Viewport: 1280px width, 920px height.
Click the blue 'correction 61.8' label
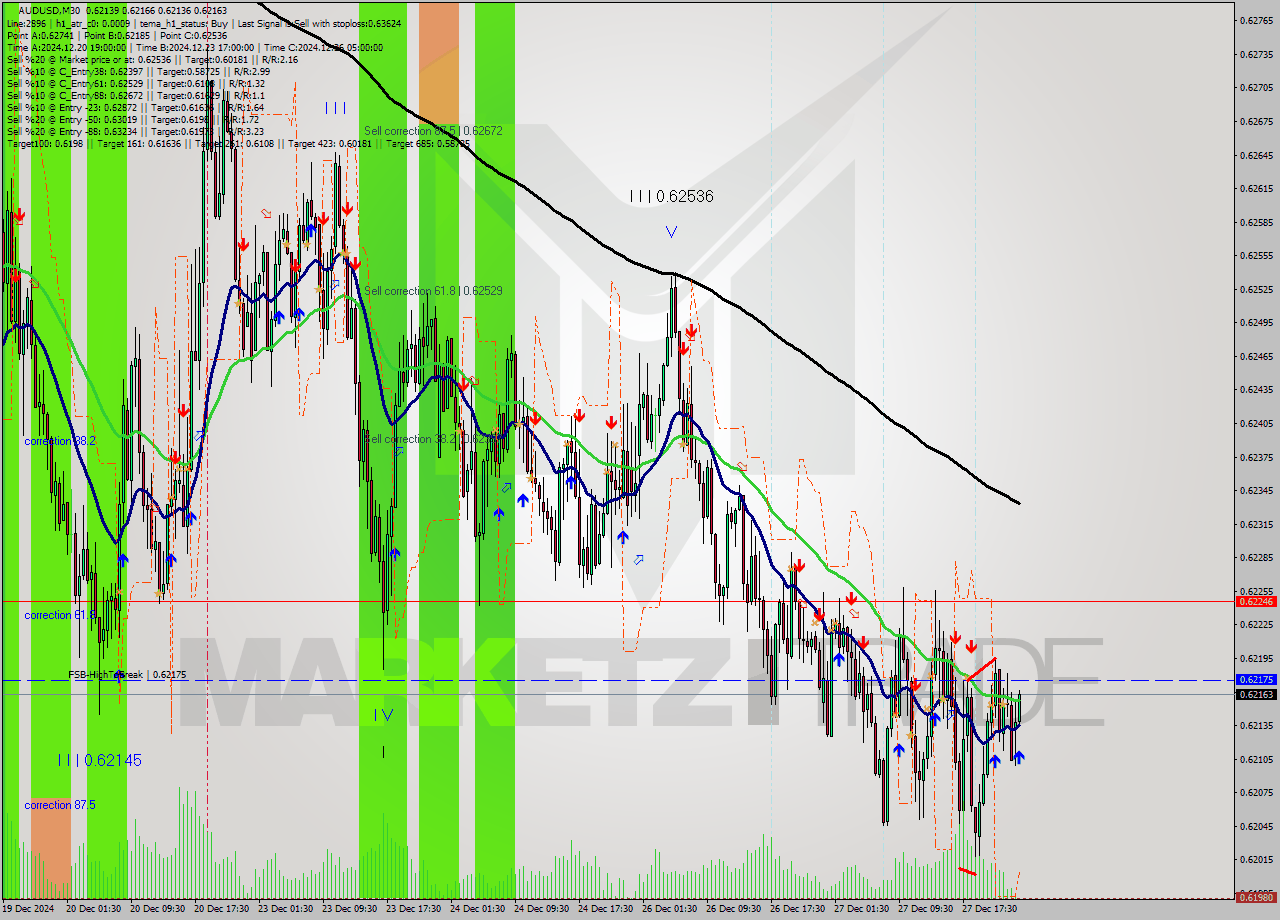tap(60, 615)
